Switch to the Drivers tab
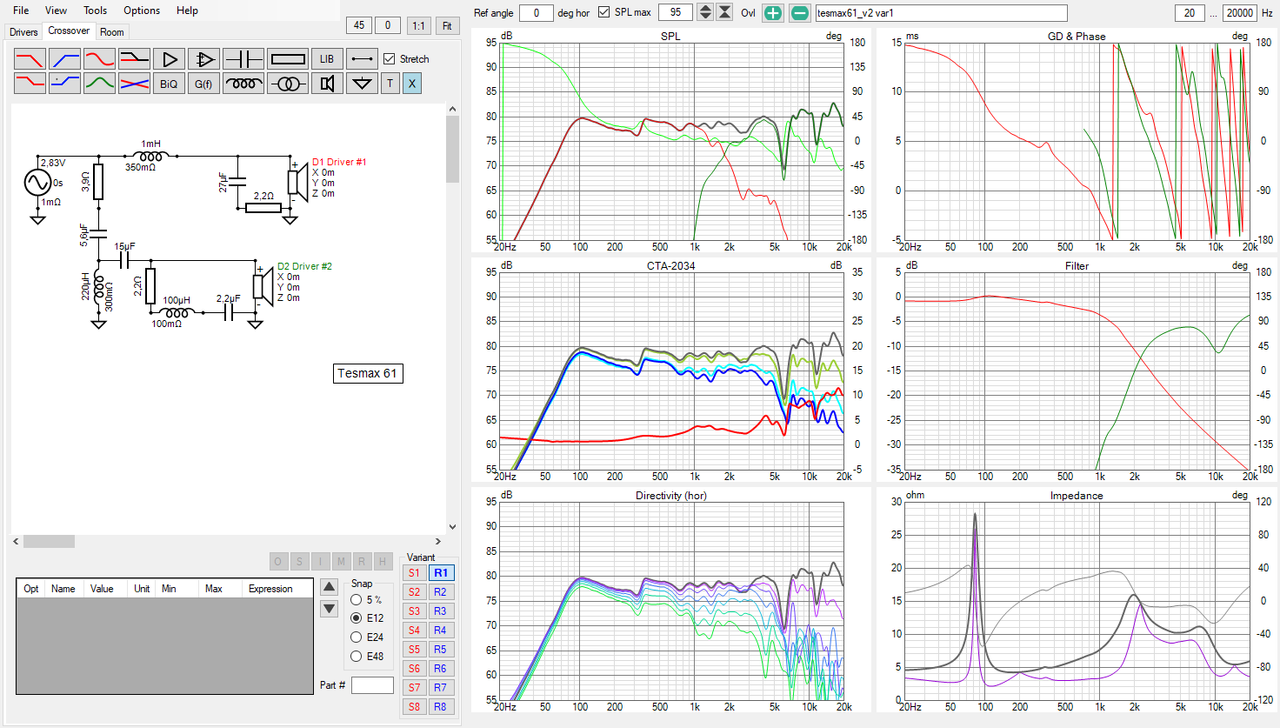Image resolution: width=1280 pixels, height=728 pixels. click(23, 32)
